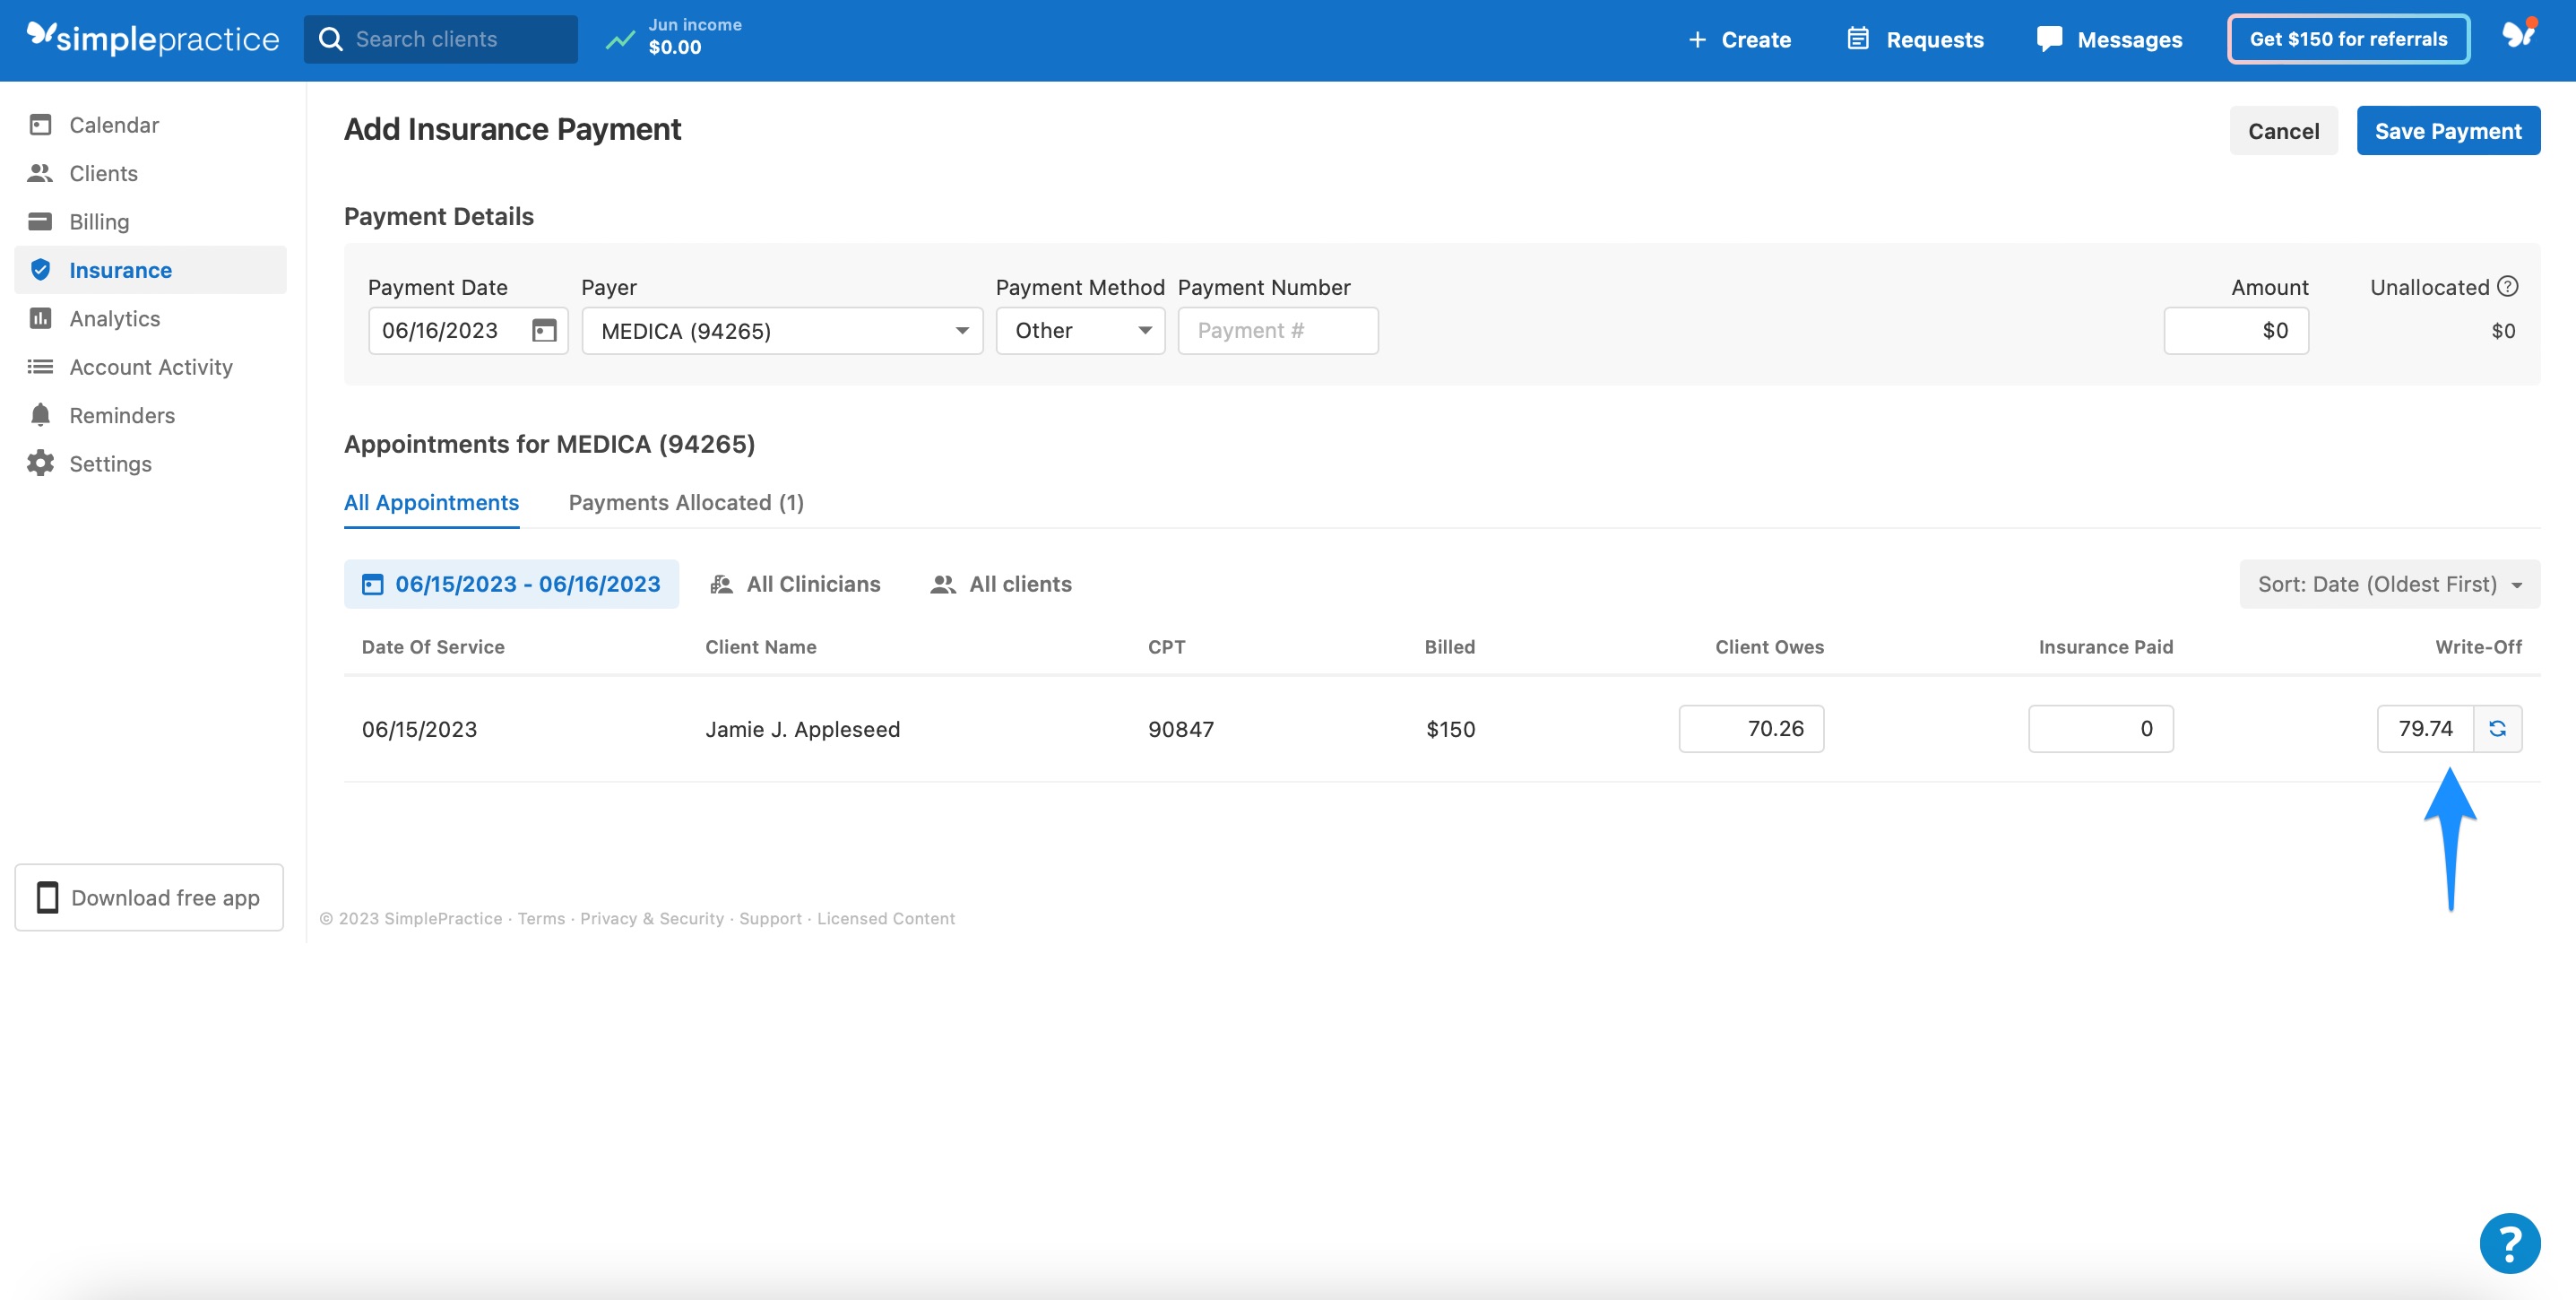Switch to Payments Allocated (1) tab
Screen dimensions: 2576x1300
[686, 503]
